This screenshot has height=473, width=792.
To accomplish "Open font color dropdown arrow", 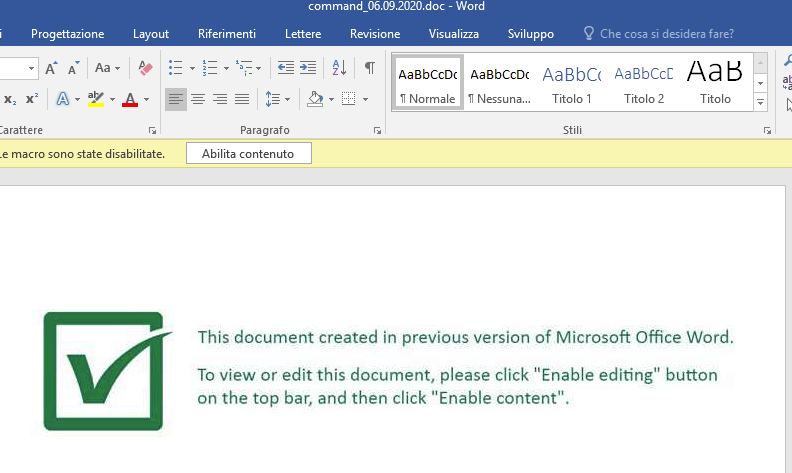I will [146, 100].
